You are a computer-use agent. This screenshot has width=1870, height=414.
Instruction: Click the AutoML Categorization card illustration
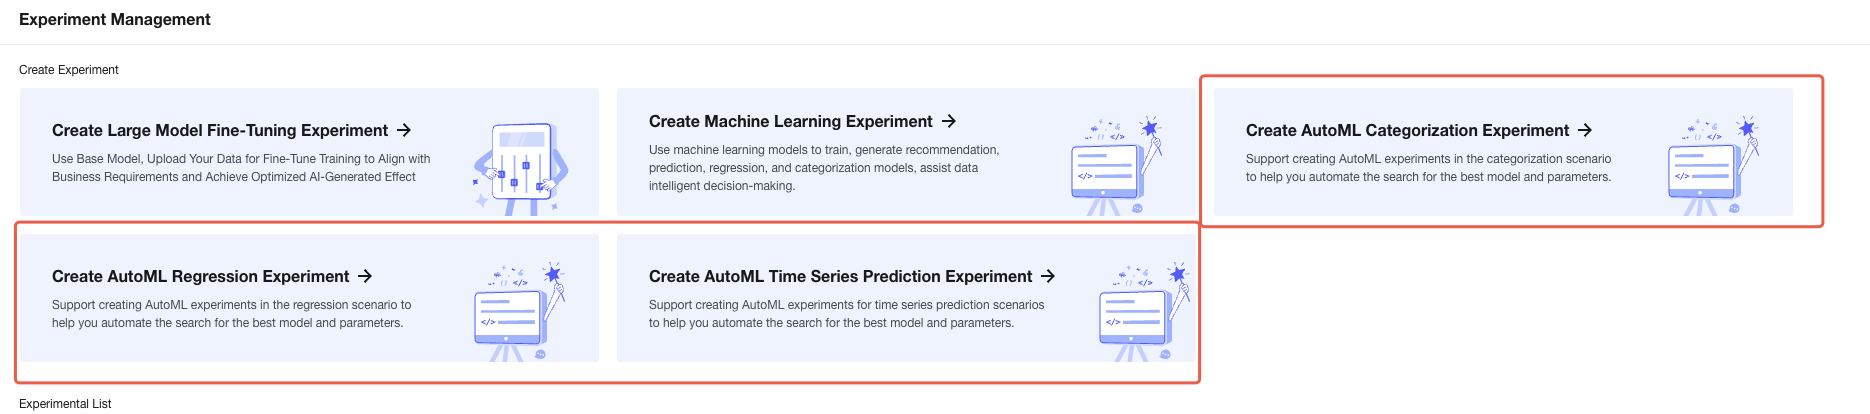click(x=1713, y=165)
